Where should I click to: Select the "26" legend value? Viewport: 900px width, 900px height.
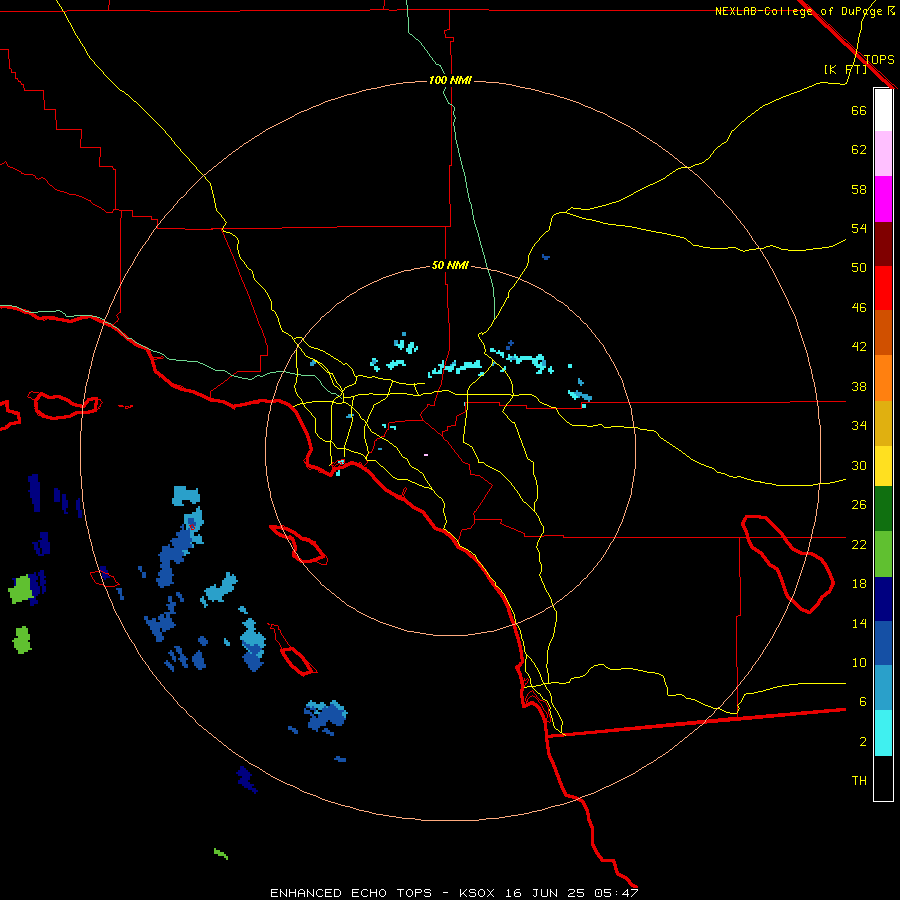pyautogui.click(x=859, y=505)
